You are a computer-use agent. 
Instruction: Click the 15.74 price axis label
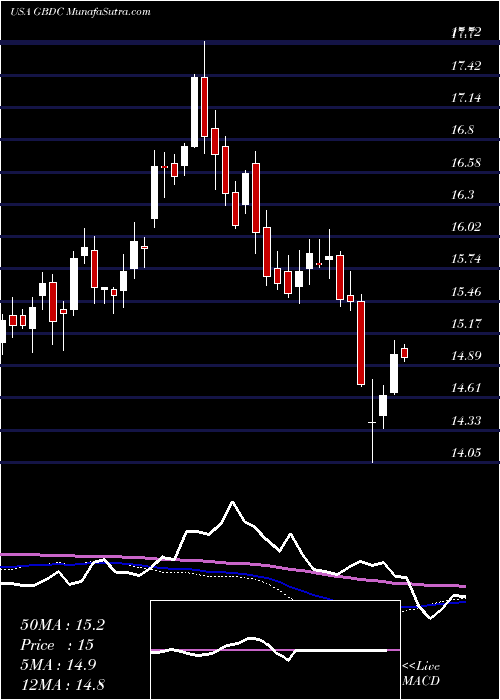coord(466,258)
